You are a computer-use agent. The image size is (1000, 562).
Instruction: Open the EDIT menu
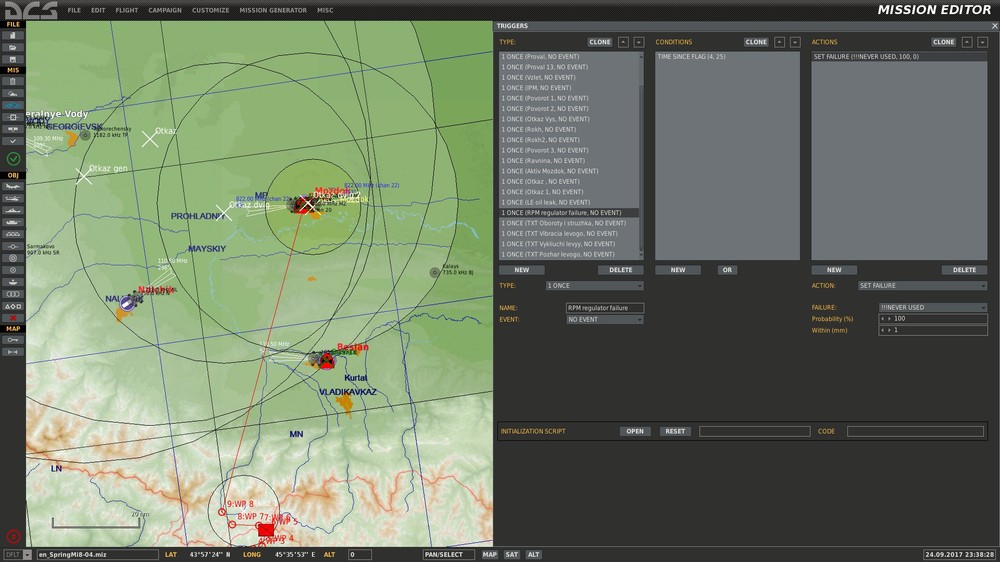(x=98, y=10)
